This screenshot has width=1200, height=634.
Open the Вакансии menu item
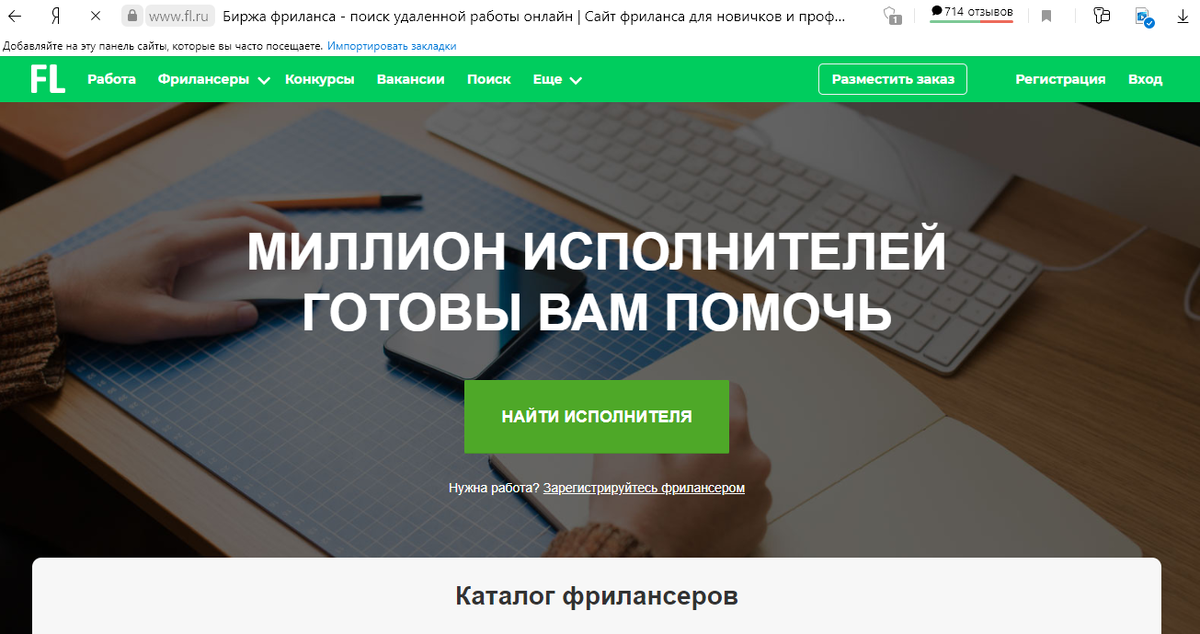point(411,79)
